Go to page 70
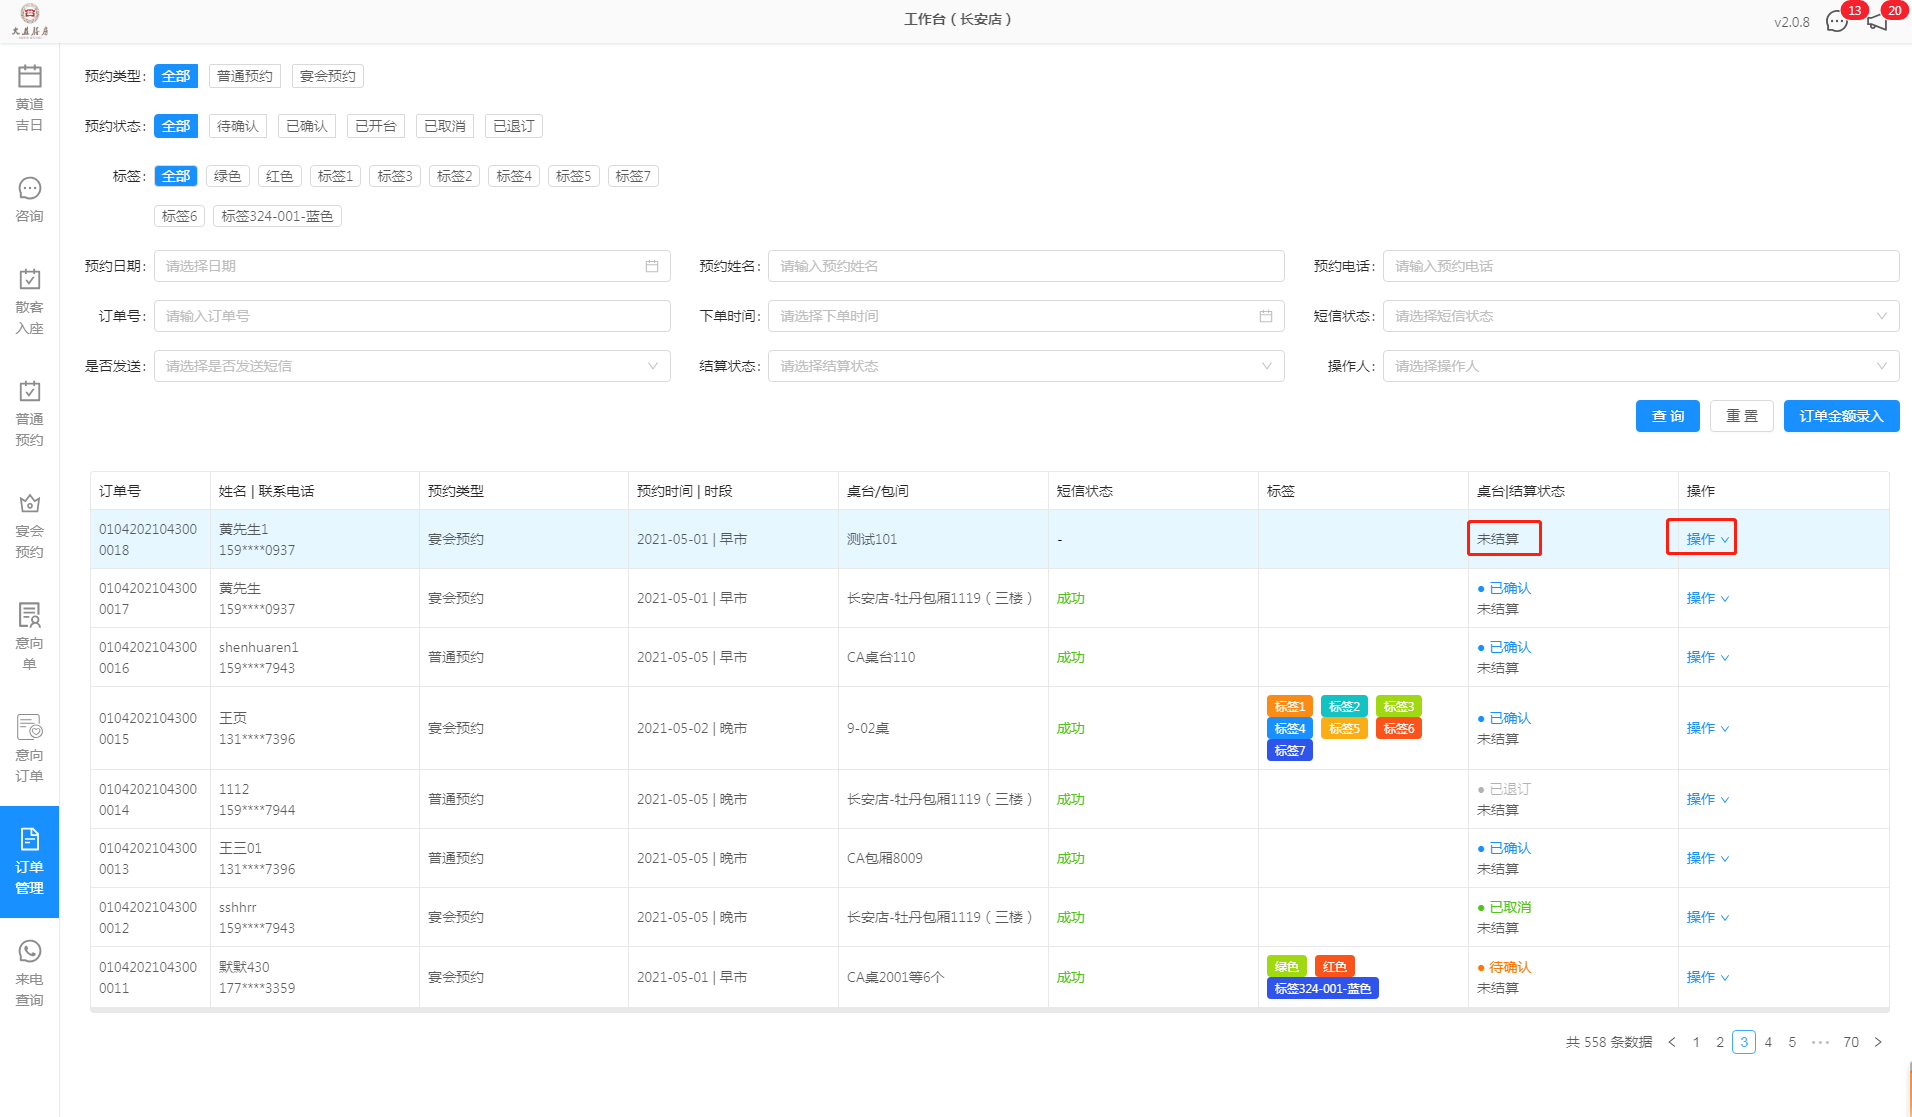This screenshot has width=1912, height=1117. click(x=1851, y=1042)
